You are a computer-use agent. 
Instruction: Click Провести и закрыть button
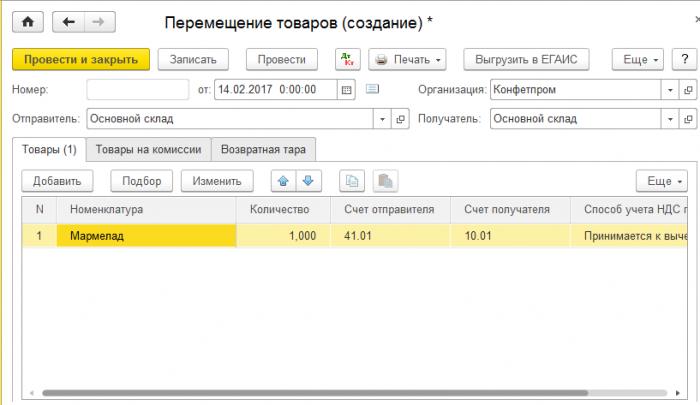pyautogui.click(x=81, y=59)
